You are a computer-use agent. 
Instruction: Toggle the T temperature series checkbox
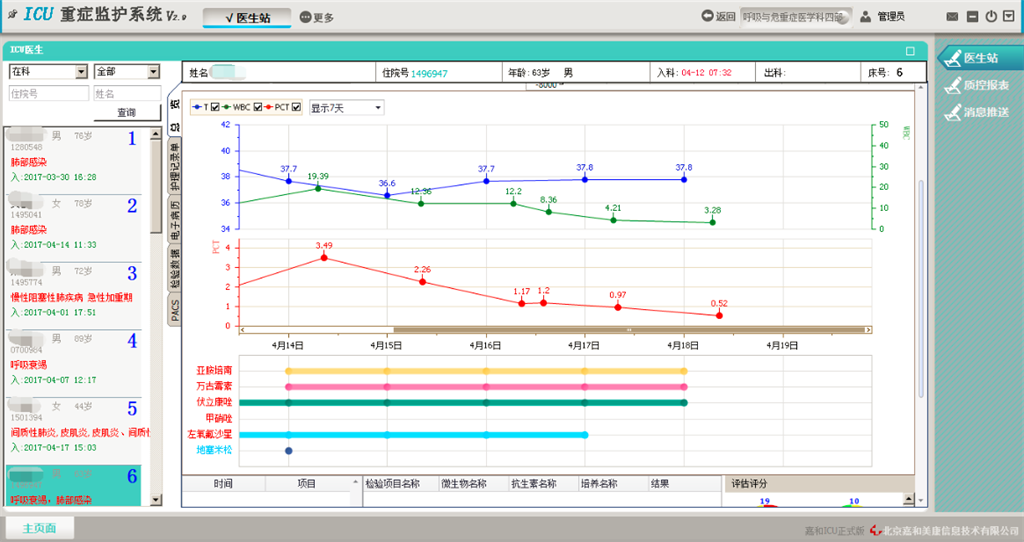coord(215,107)
